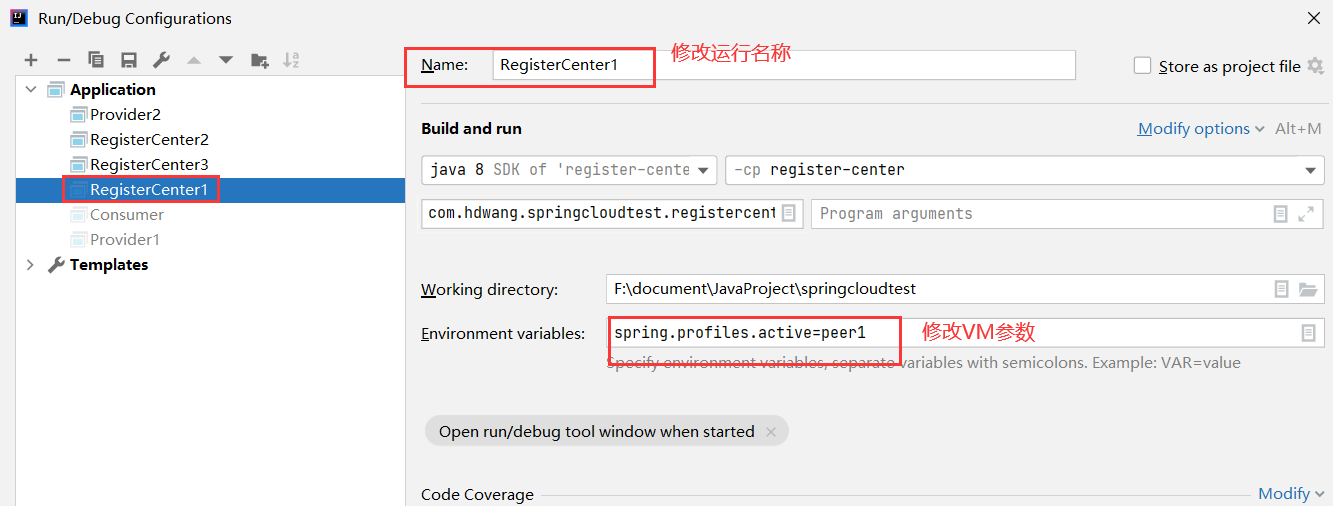This screenshot has height=506, width=1333.
Task: Select RegisterCenter2 configuration
Action: 149,140
